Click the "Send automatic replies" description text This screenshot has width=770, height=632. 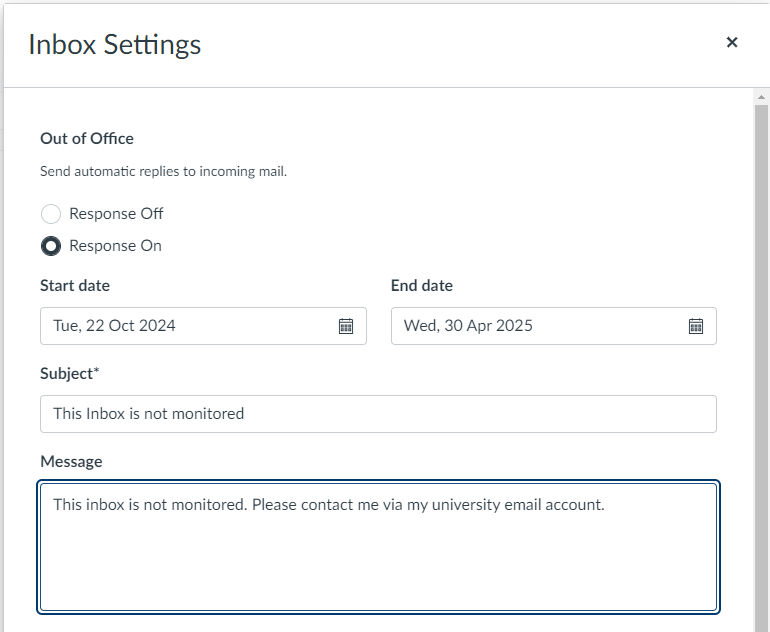tap(163, 172)
